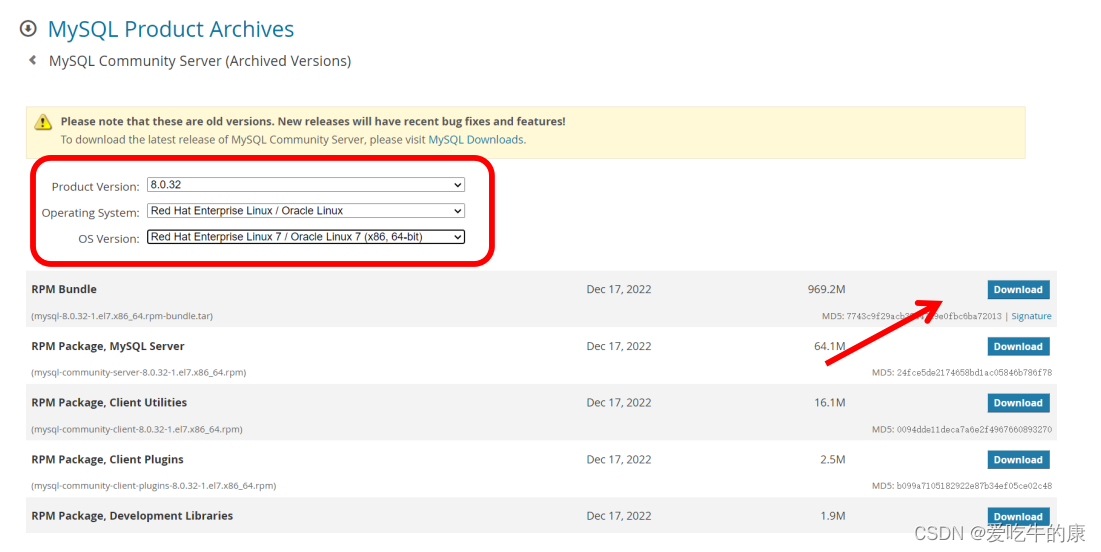
Task: Download the Client Plugins RPM package
Action: tap(1018, 459)
